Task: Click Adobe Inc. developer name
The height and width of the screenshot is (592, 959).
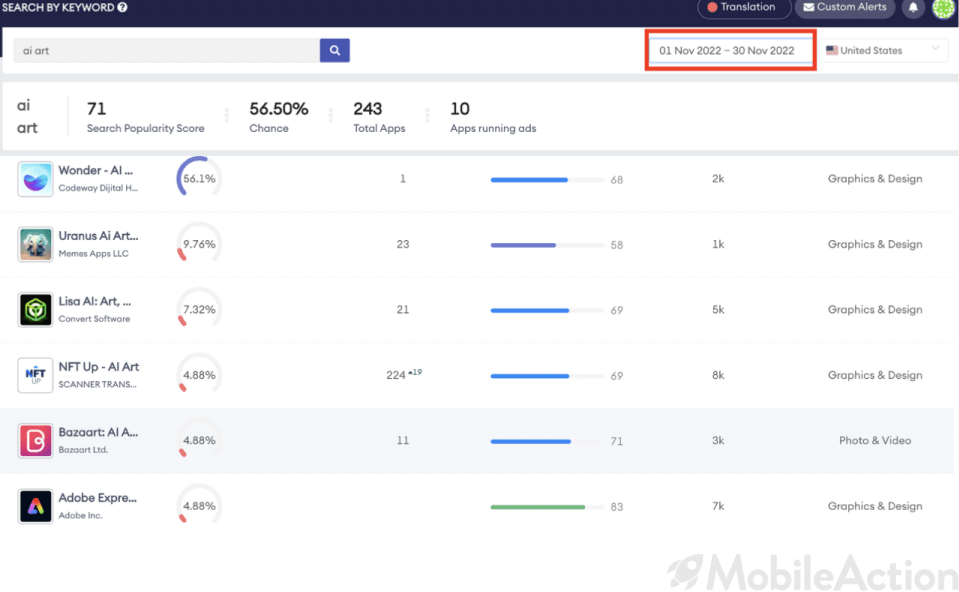Action: tap(80, 515)
